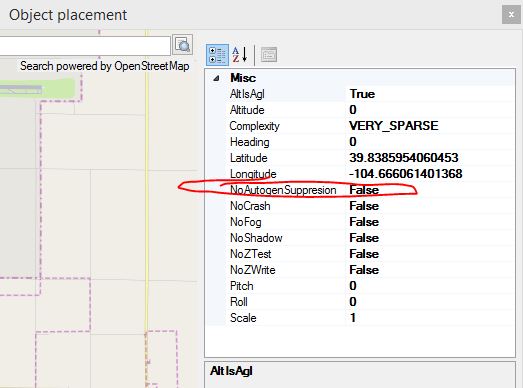Screen dimensions: 523x388
Task: Select the Scale property label
Action: (243, 318)
